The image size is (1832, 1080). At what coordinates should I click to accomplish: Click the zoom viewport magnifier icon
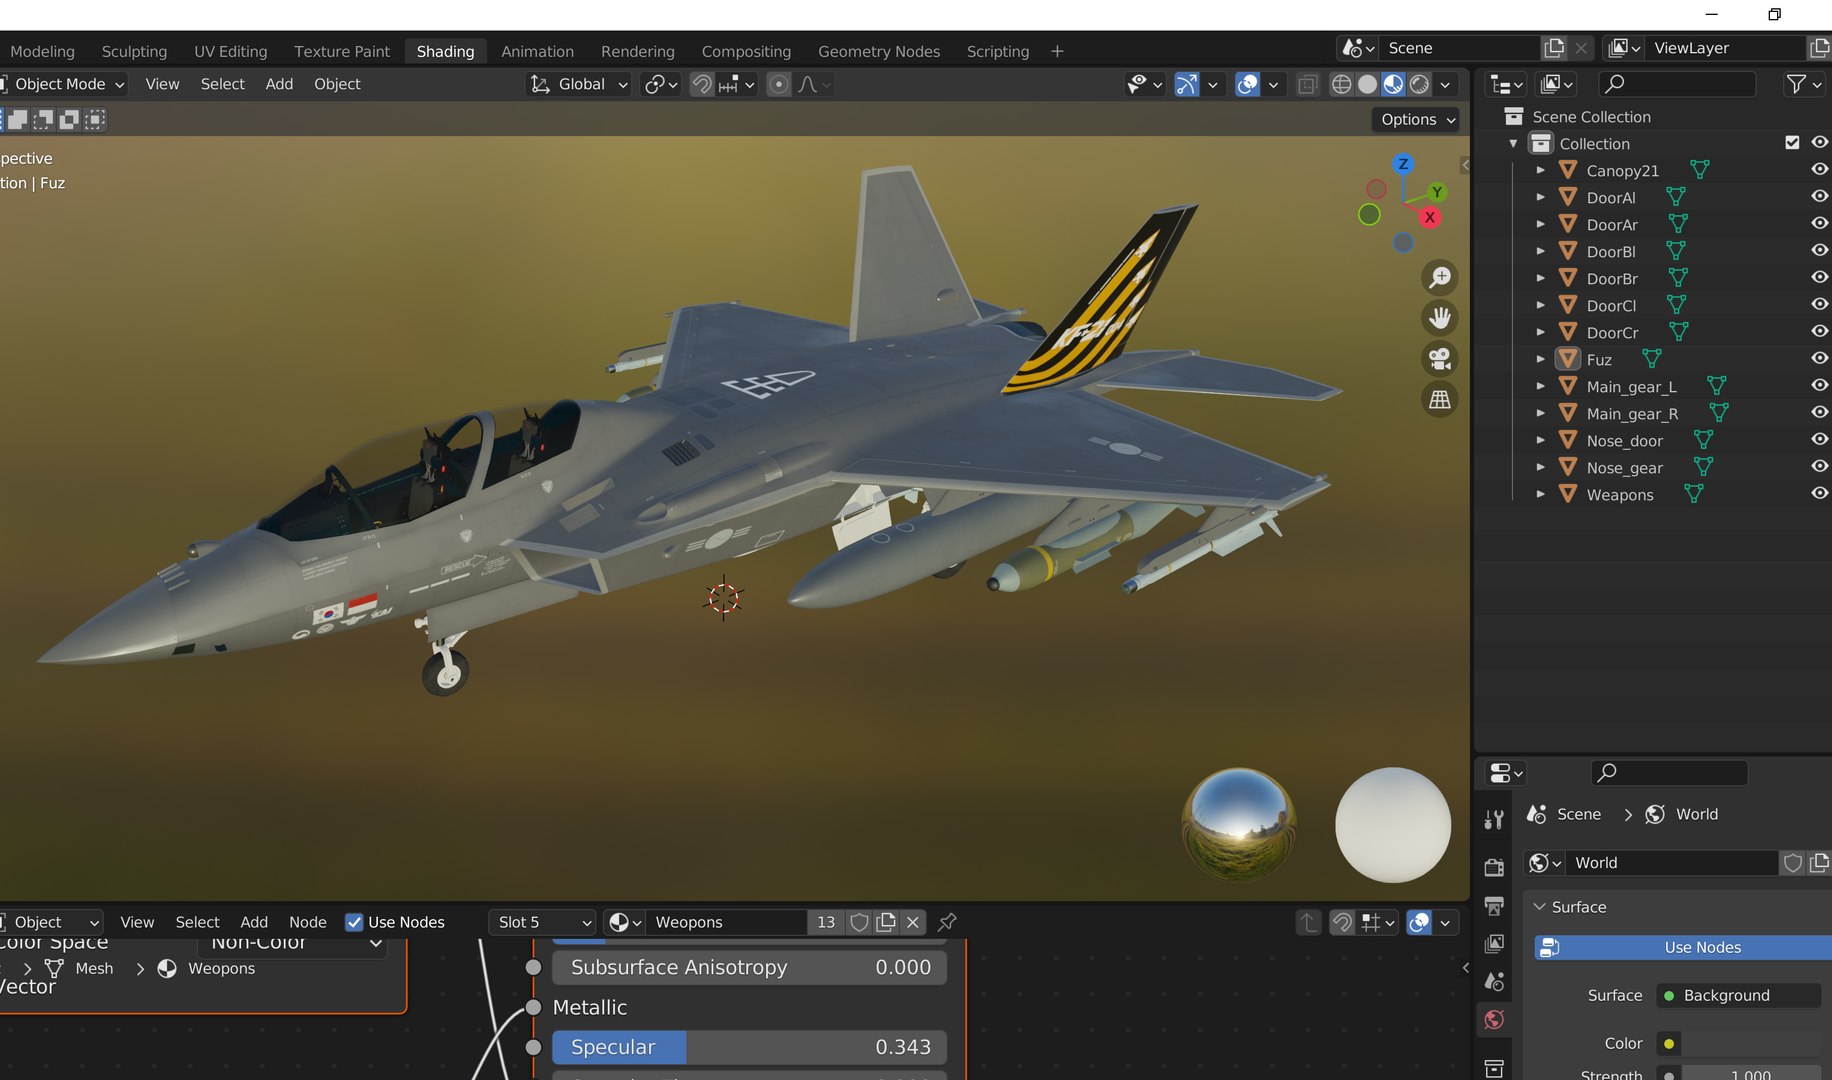click(x=1440, y=277)
